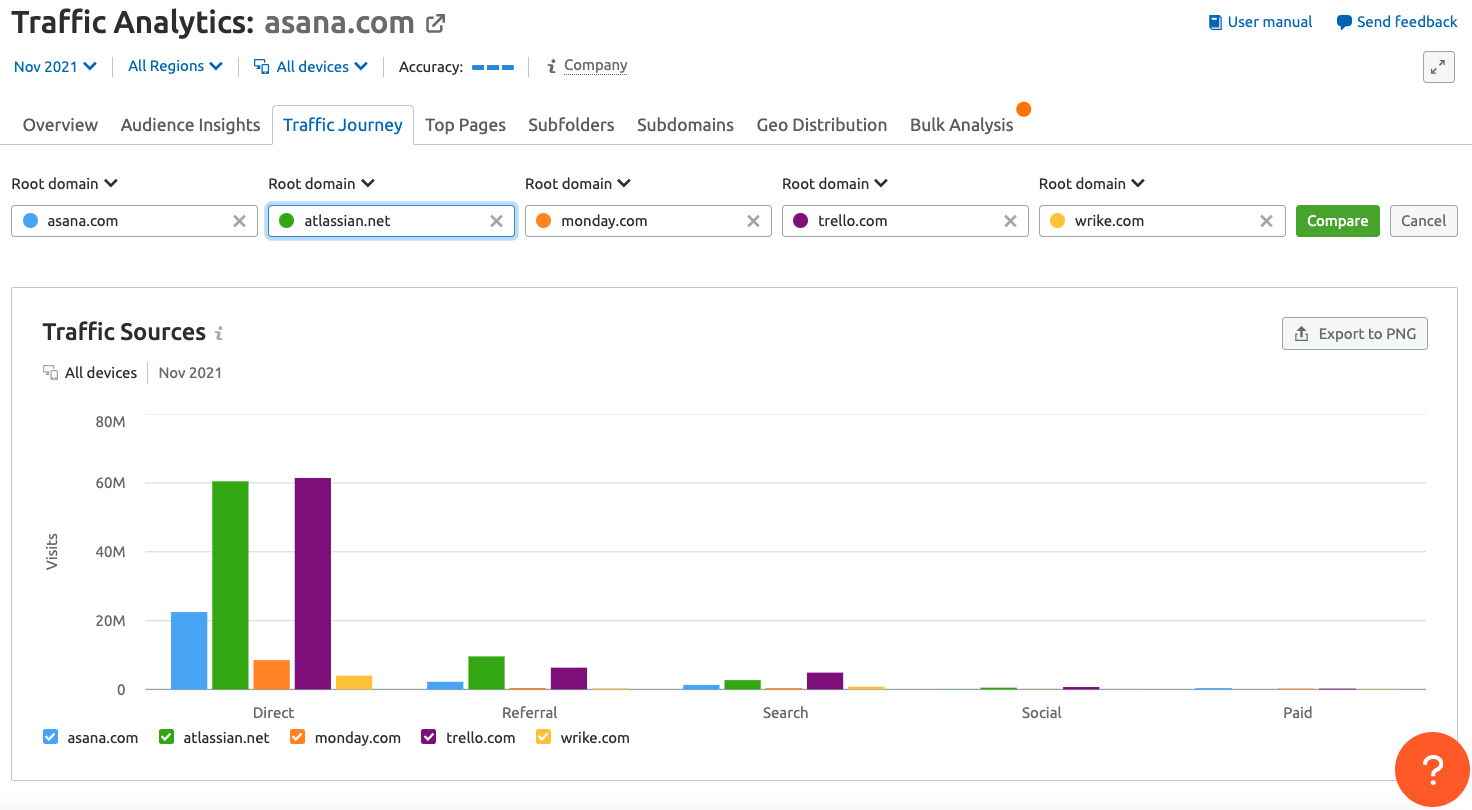This screenshot has width=1472, height=810.
Task: Click the Company link
Action: (596, 65)
